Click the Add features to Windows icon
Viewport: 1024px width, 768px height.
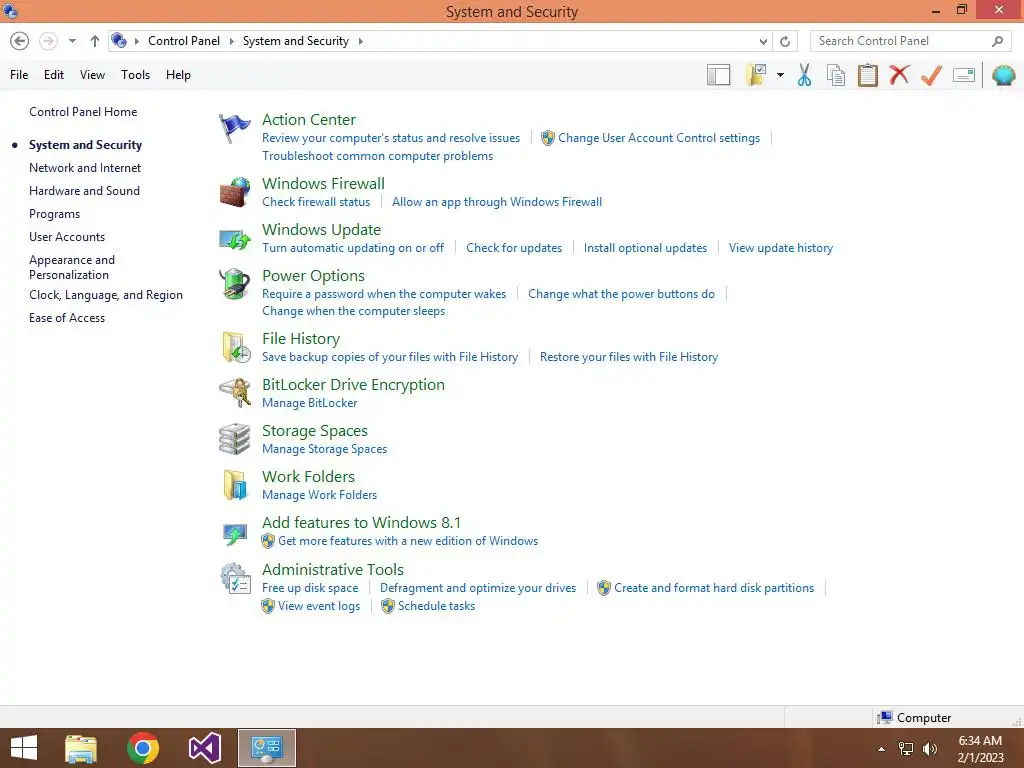point(234,534)
